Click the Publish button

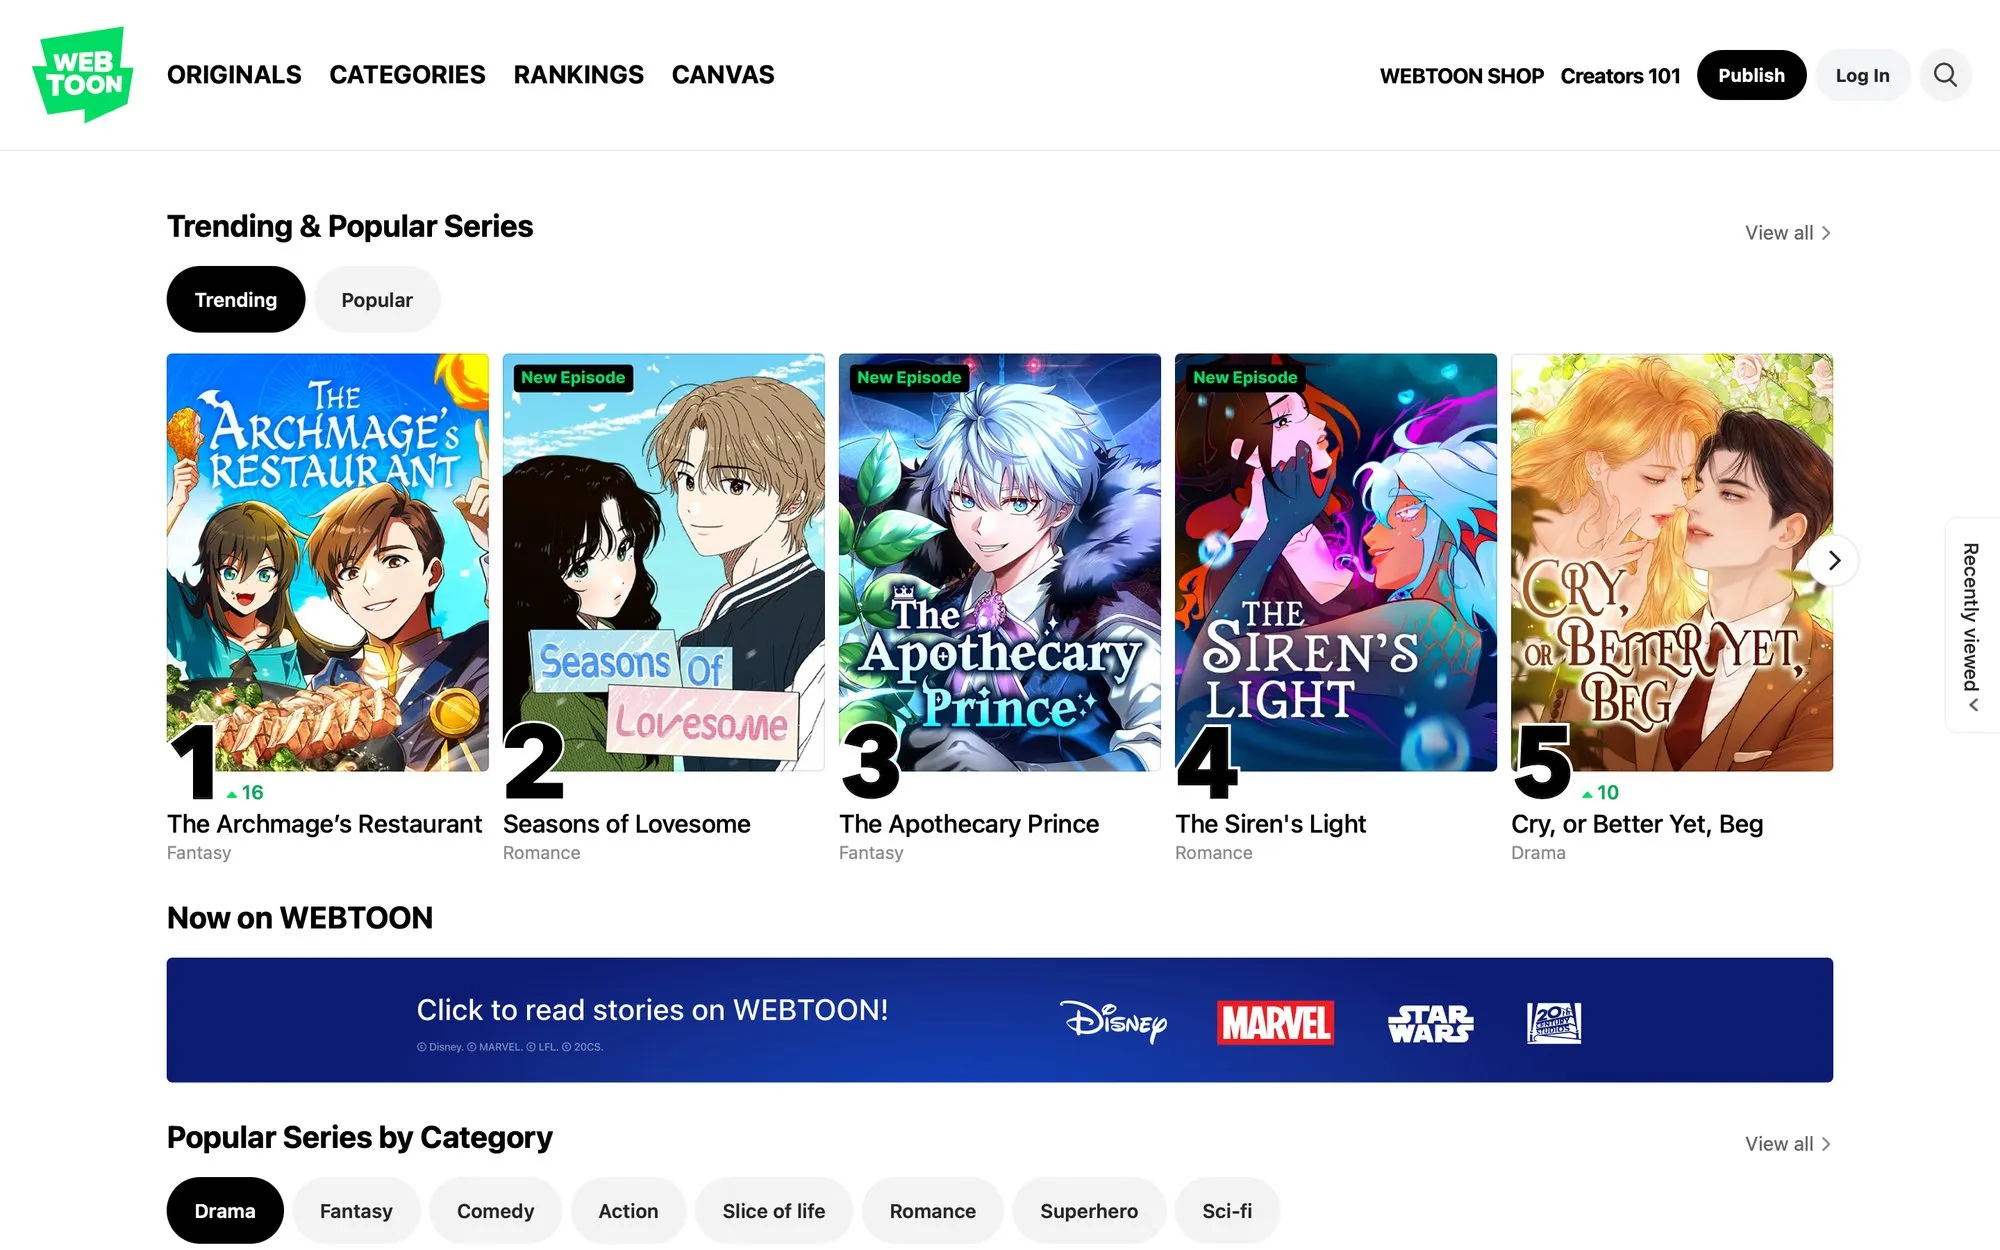click(x=1751, y=74)
